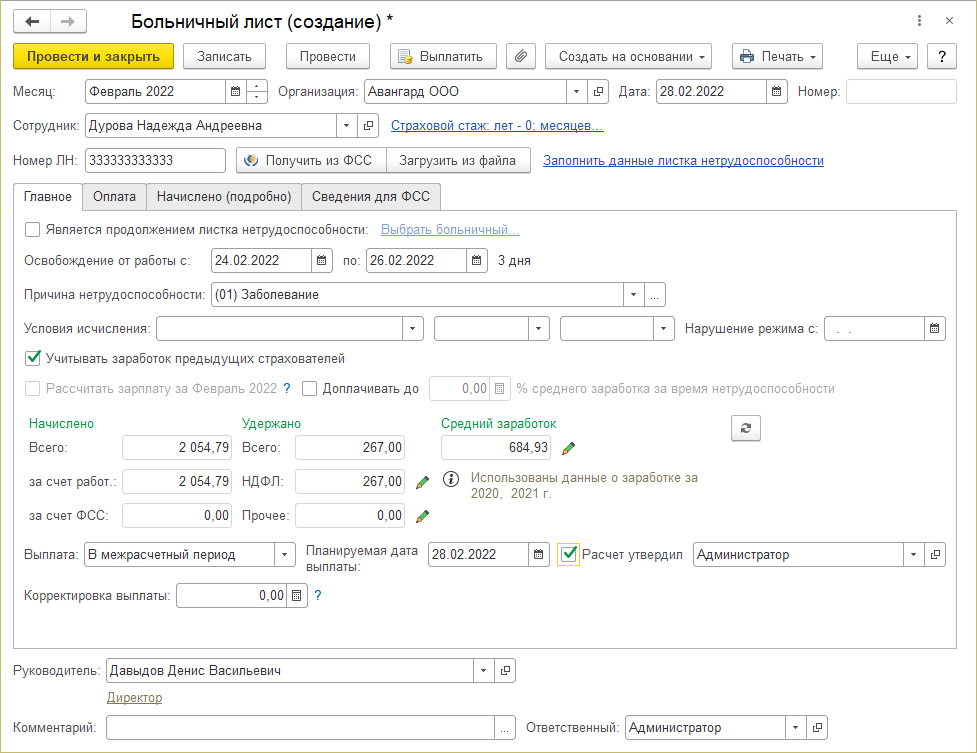Screen dimensions: 977x753
Task: Expand the Организация dropdown list
Action: click(576, 92)
